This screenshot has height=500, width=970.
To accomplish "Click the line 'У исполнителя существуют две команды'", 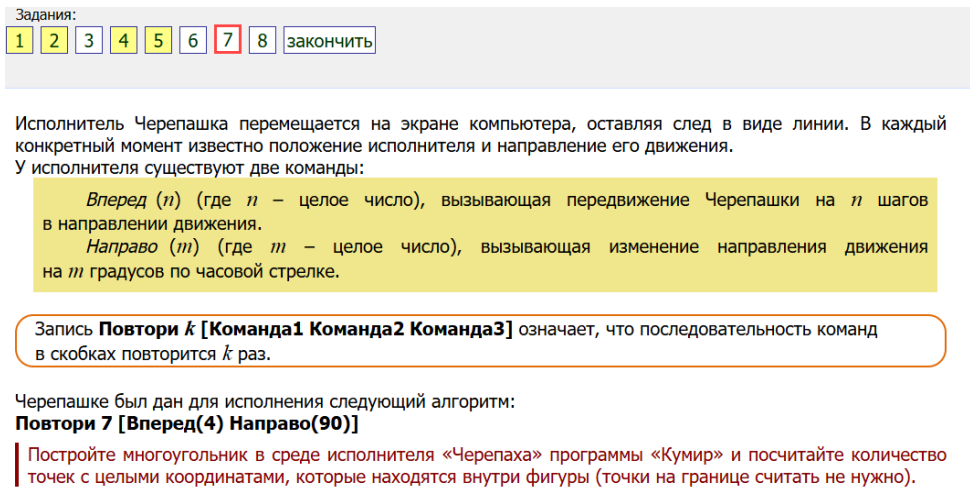I will (190, 167).
